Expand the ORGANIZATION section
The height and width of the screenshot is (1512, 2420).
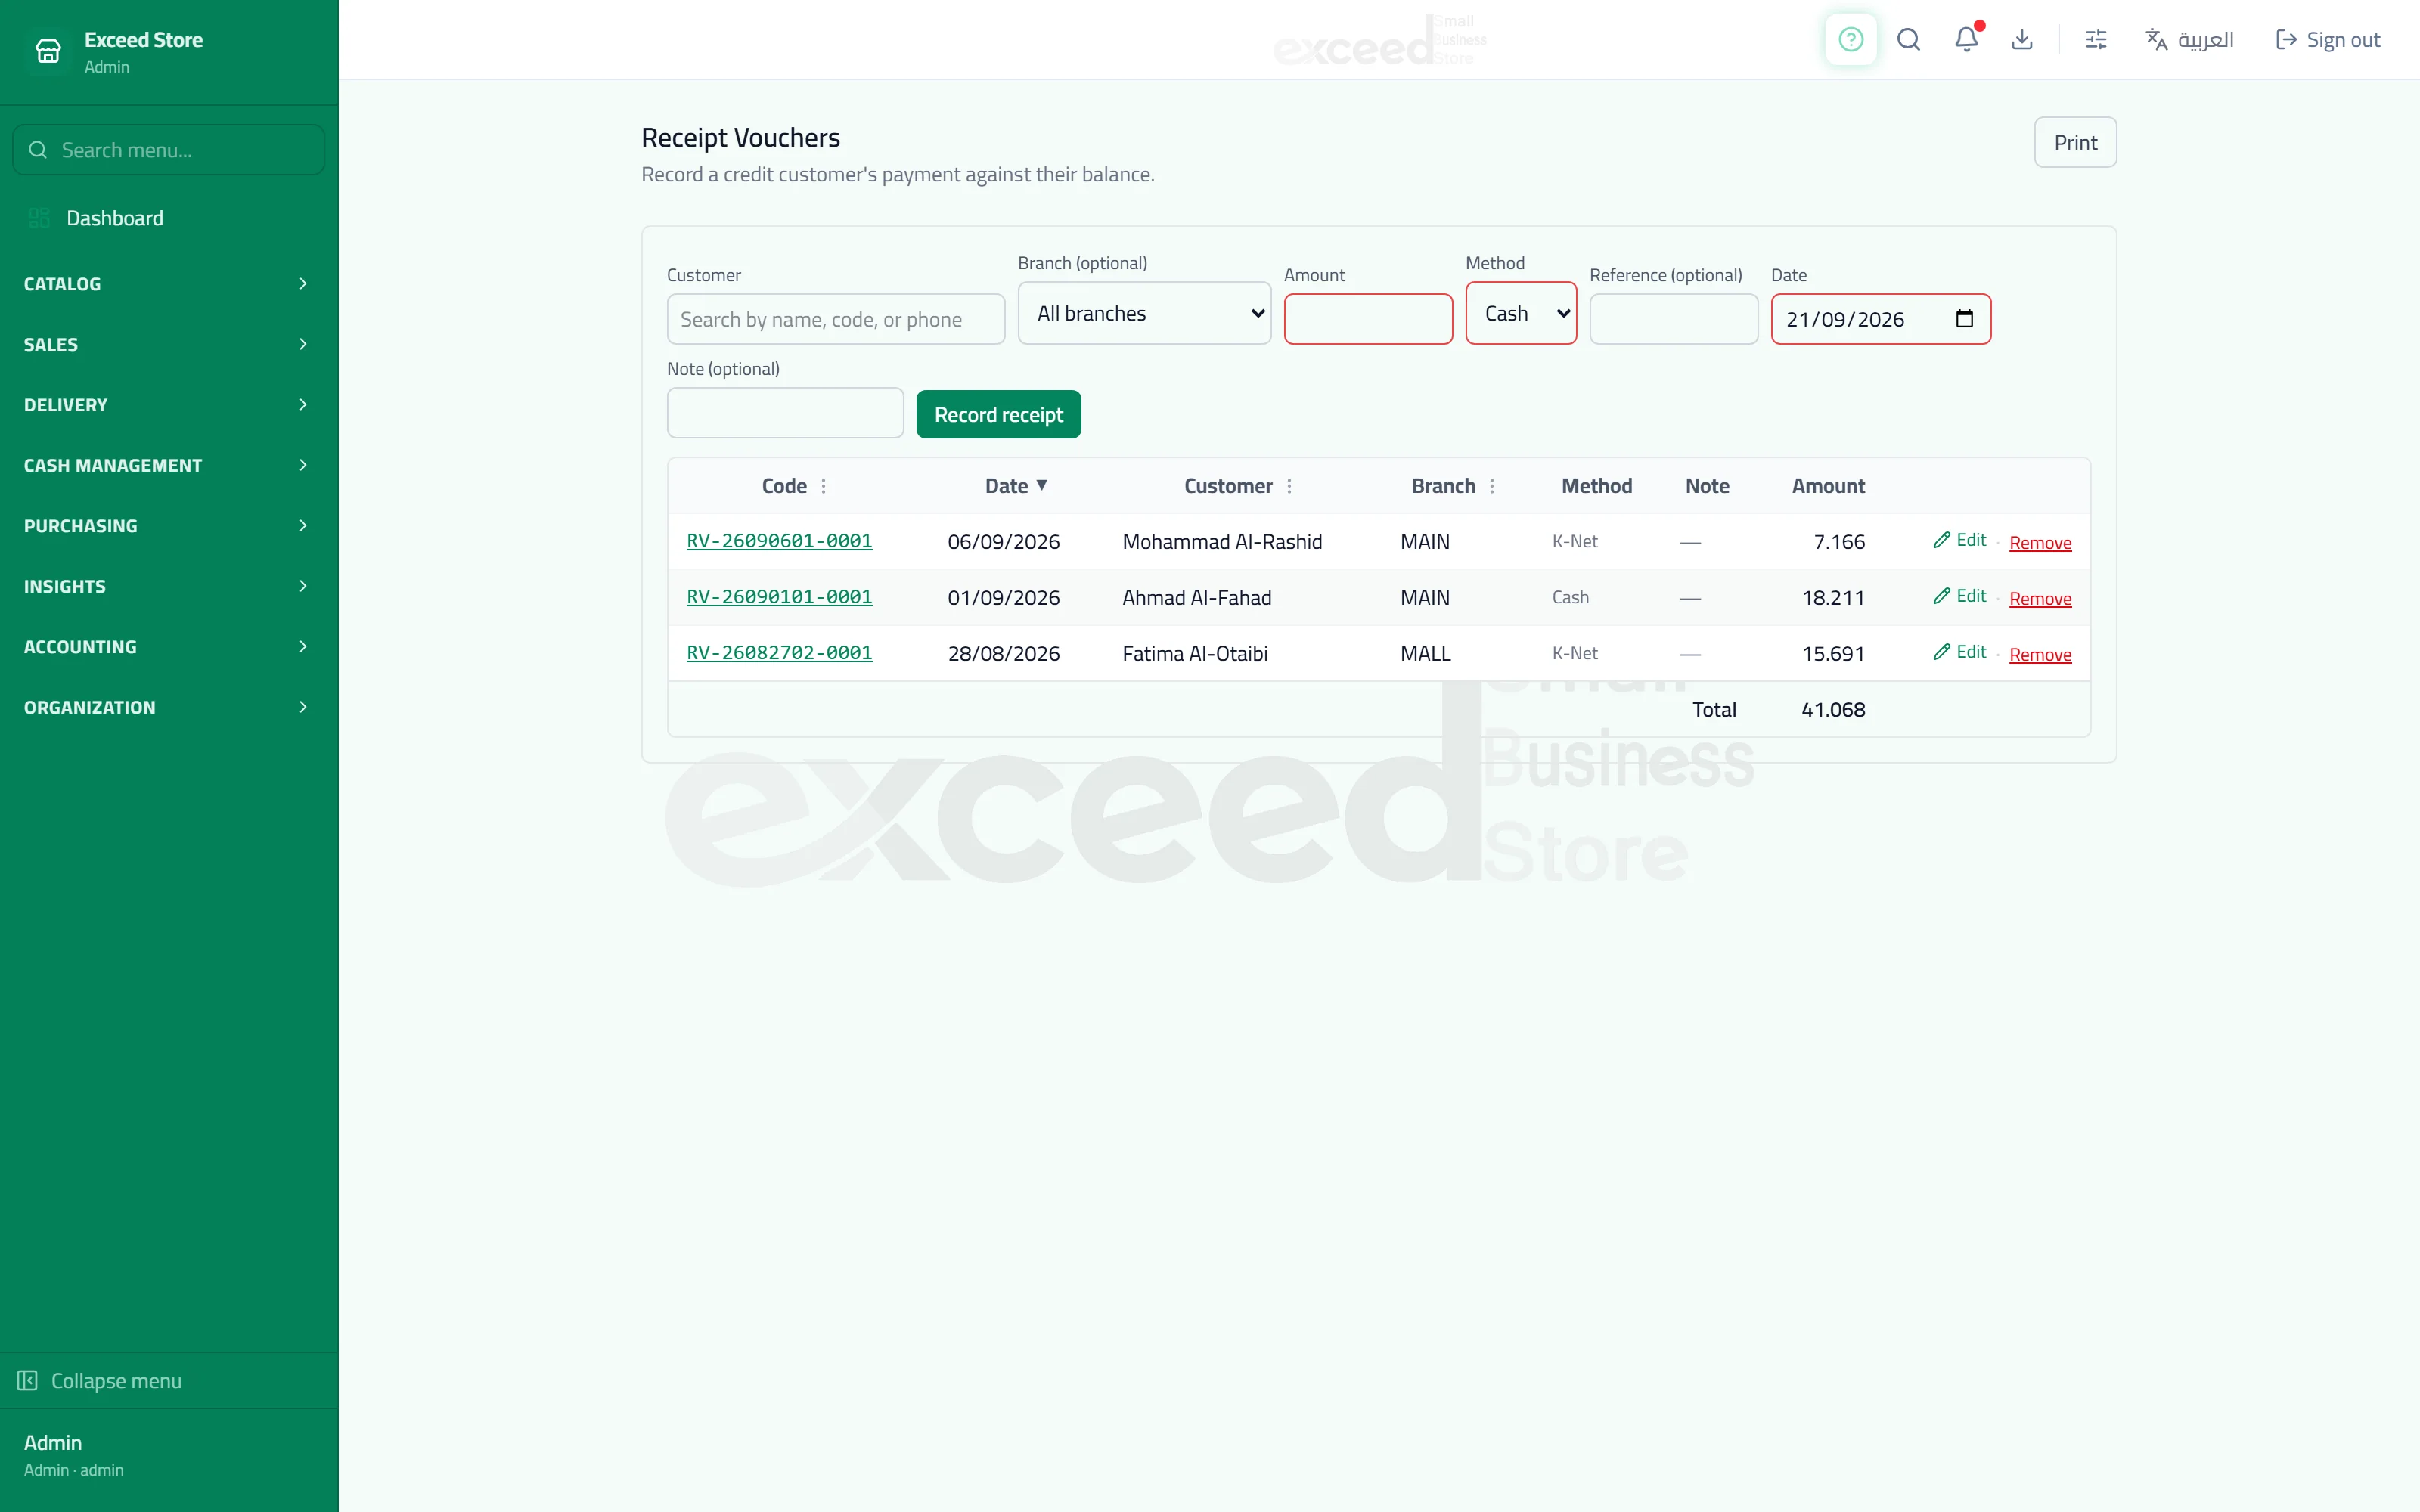[x=169, y=707]
